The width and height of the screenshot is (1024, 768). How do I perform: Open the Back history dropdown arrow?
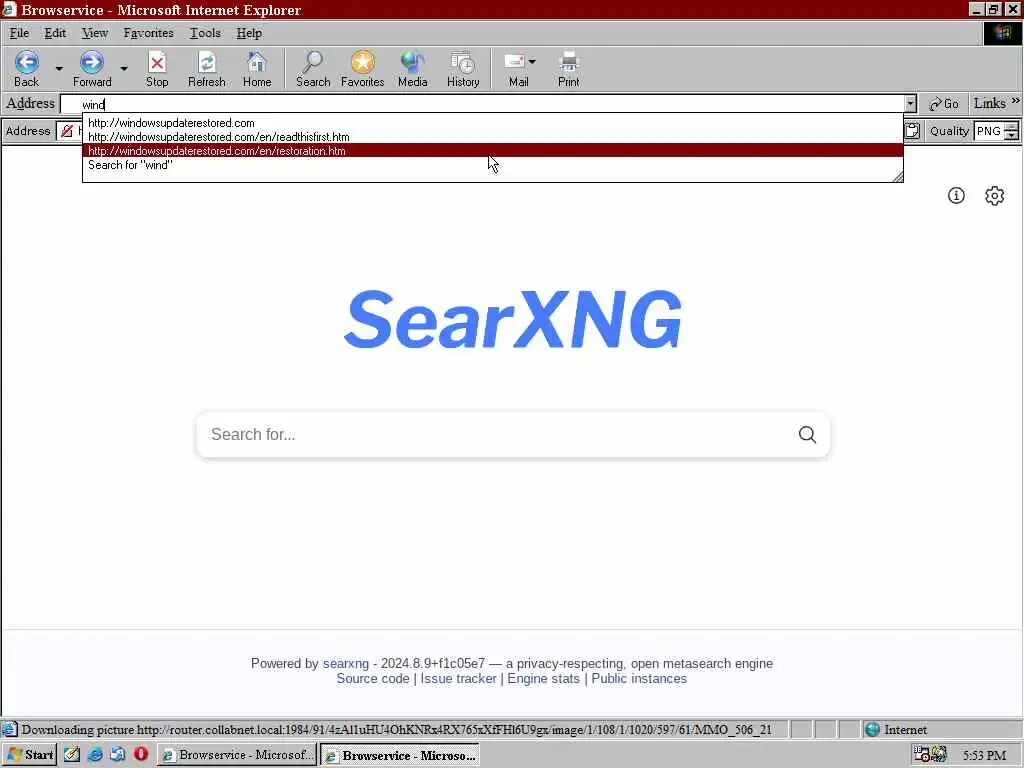[x=59, y=69]
